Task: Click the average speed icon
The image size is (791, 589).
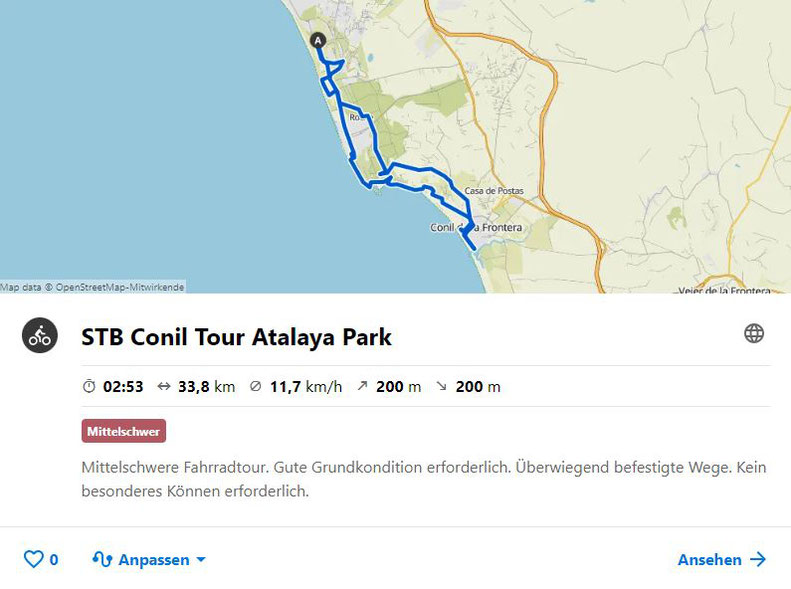Action: coord(256,386)
